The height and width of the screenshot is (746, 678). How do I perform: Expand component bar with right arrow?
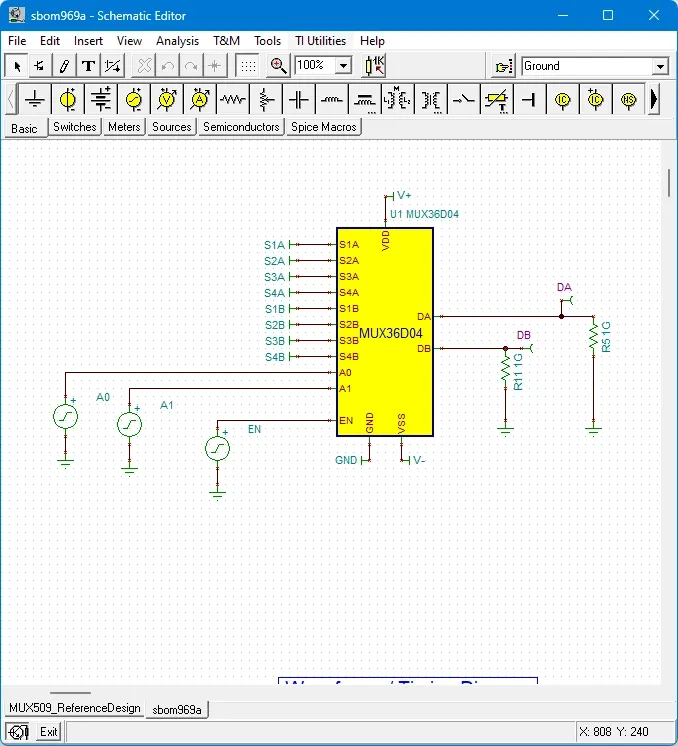tap(654, 99)
